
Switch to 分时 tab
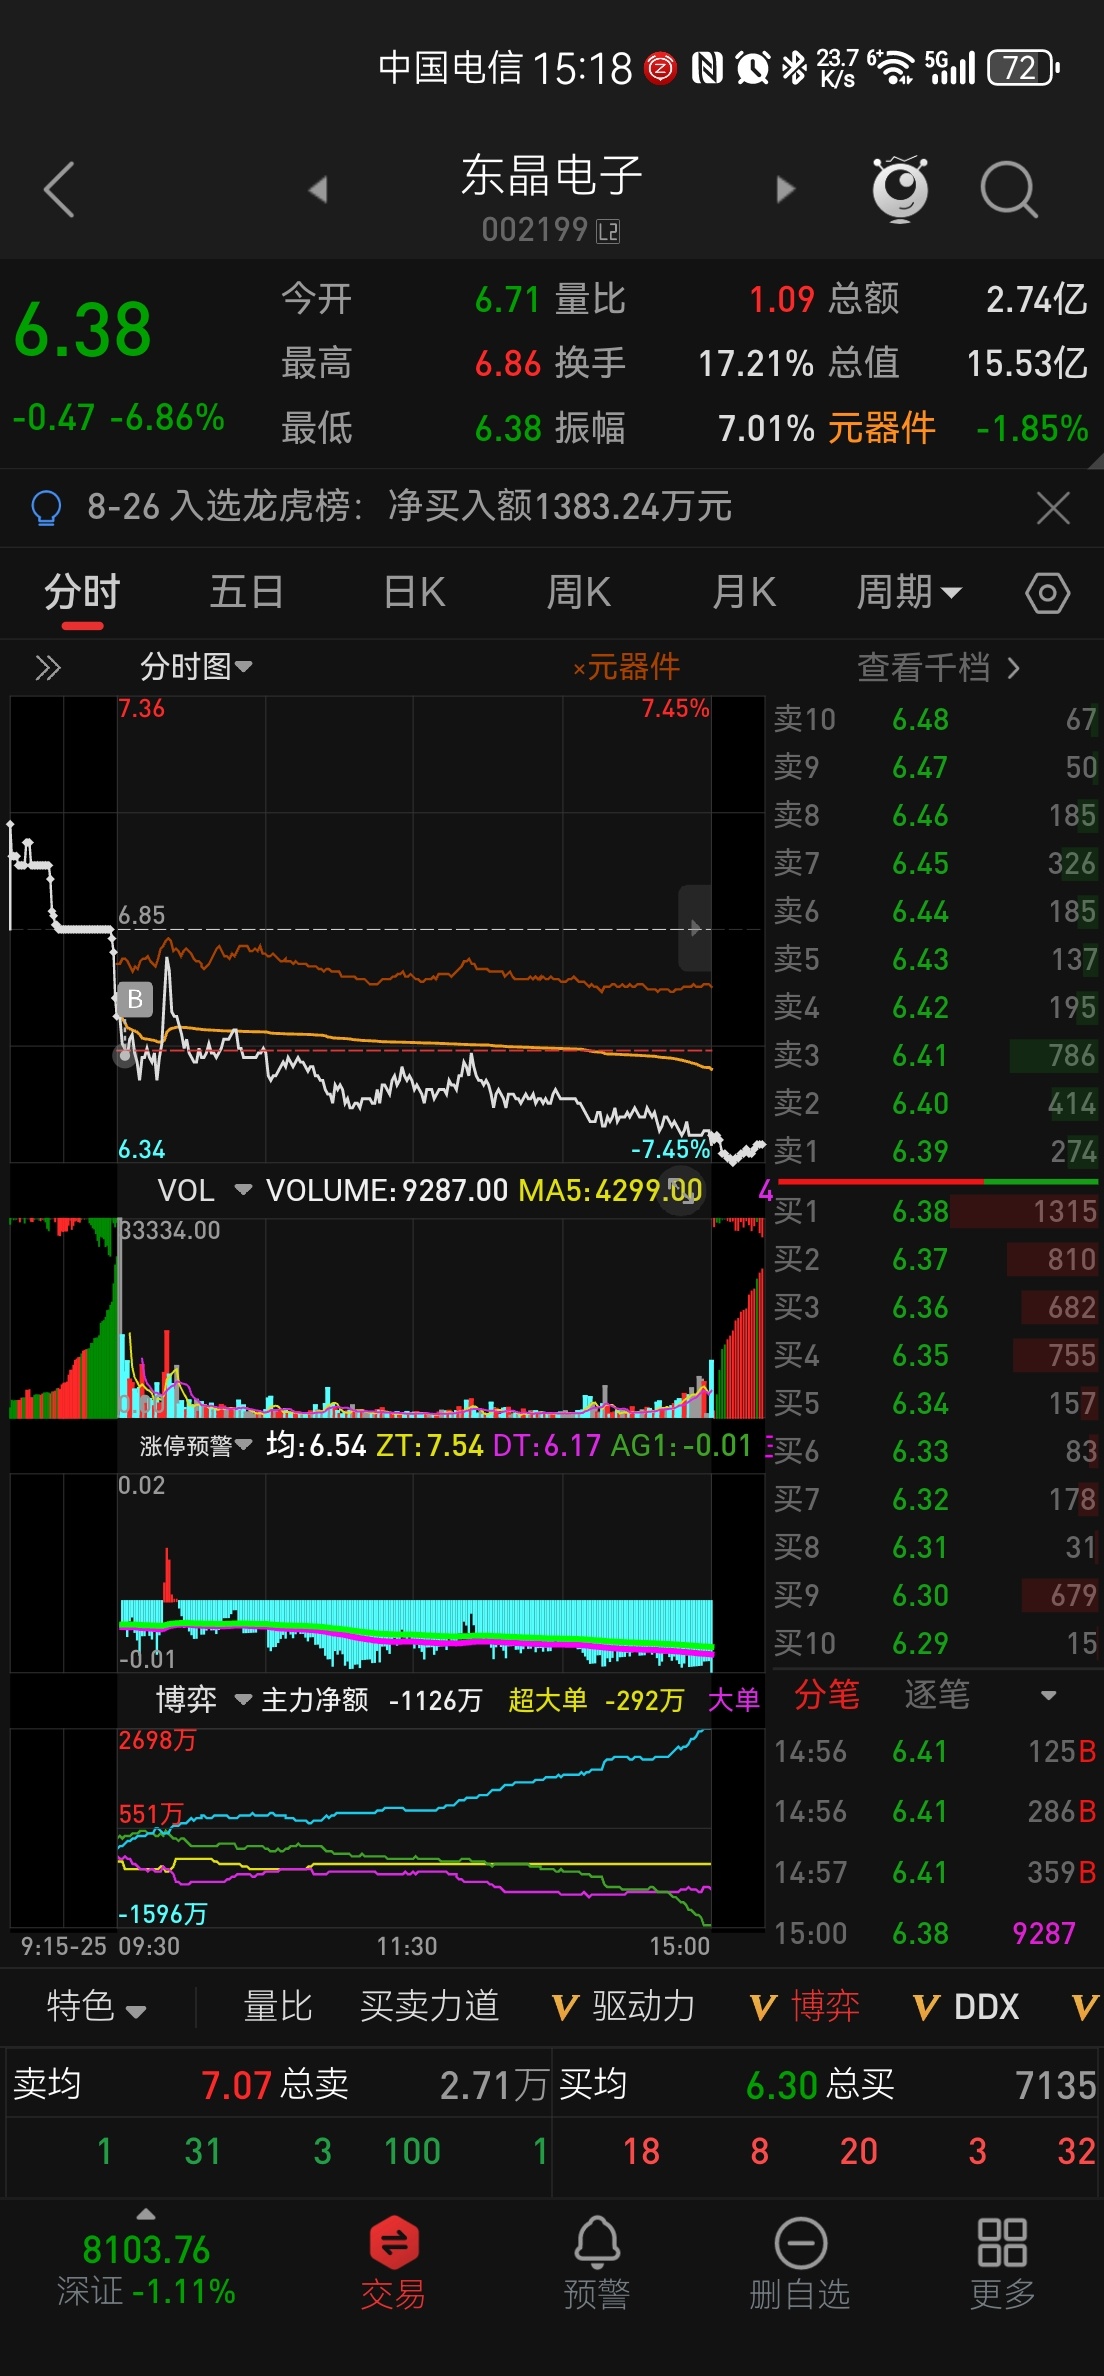[82, 593]
